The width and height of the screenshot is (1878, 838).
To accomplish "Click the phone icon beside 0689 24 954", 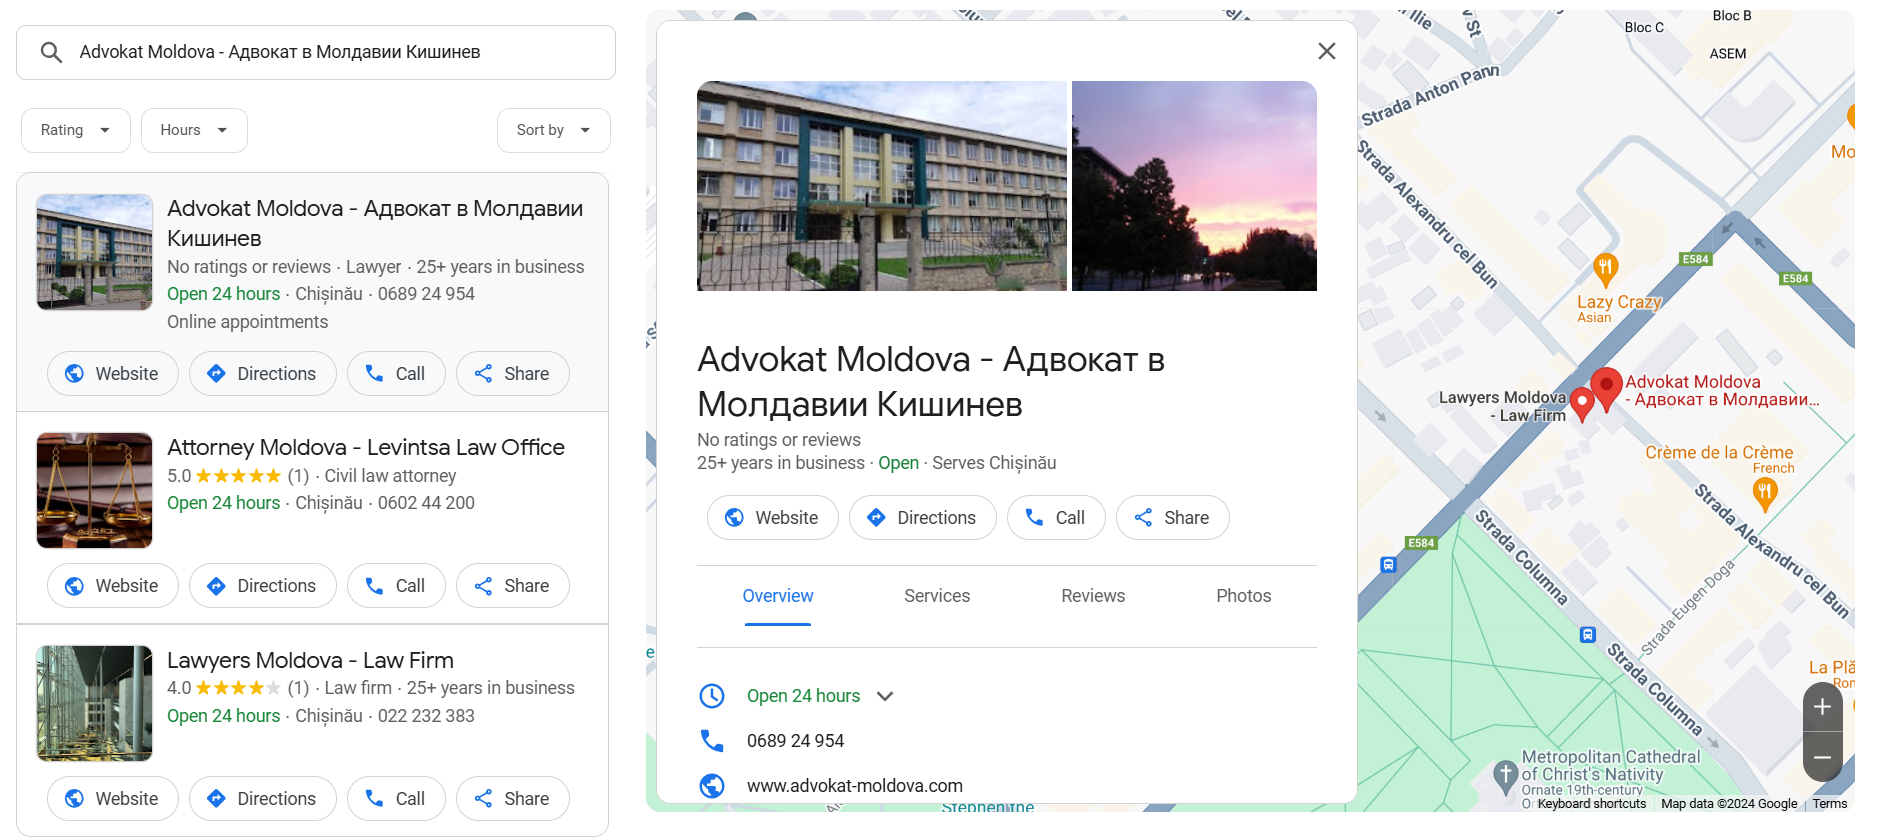I will coord(712,741).
